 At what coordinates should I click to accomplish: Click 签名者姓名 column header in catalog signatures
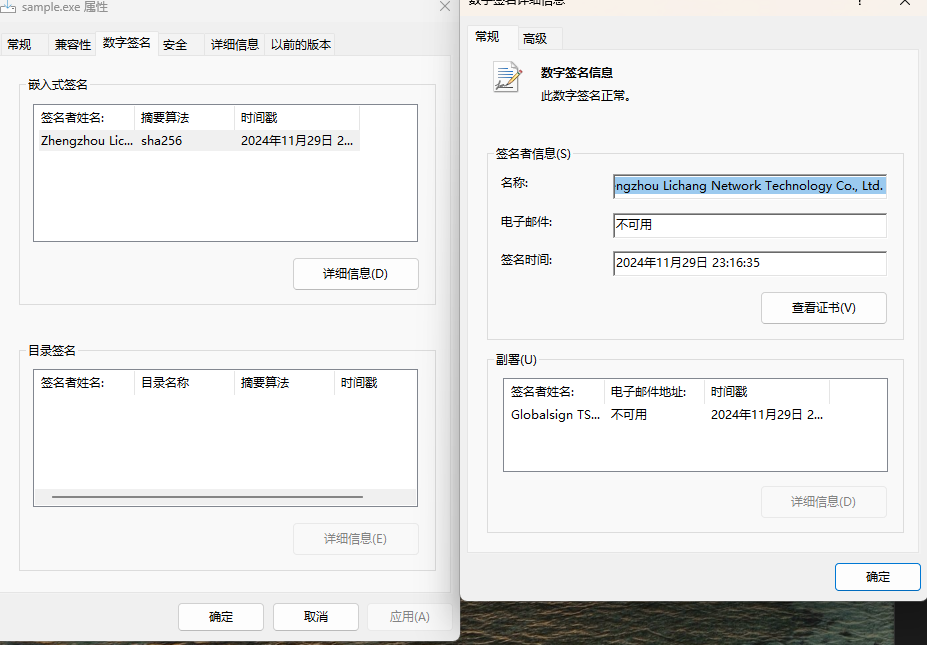coord(87,383)
